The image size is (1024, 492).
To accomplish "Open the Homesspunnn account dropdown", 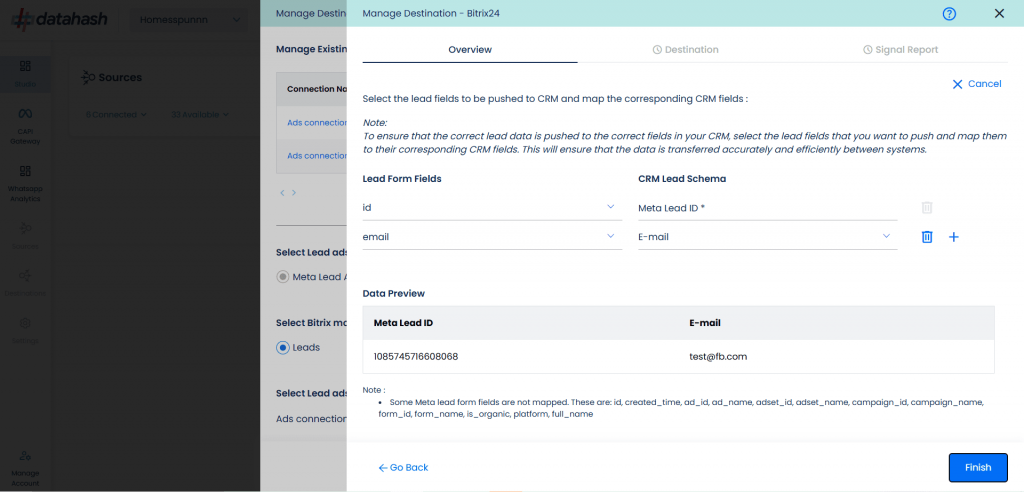I will (190, 20).
